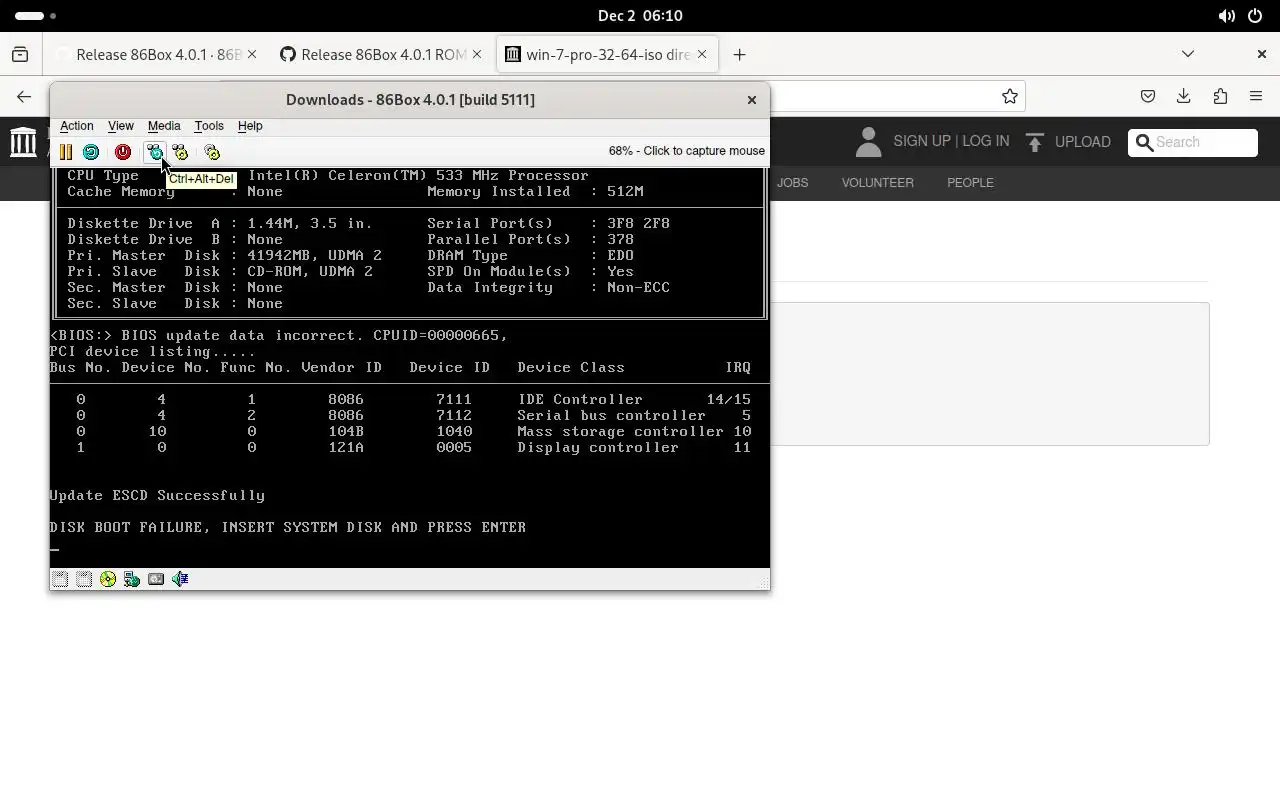Open the Firefox View icon left of the tabs
The width and height of the screenshot is (1280, 800).
(x=20, y=55)
